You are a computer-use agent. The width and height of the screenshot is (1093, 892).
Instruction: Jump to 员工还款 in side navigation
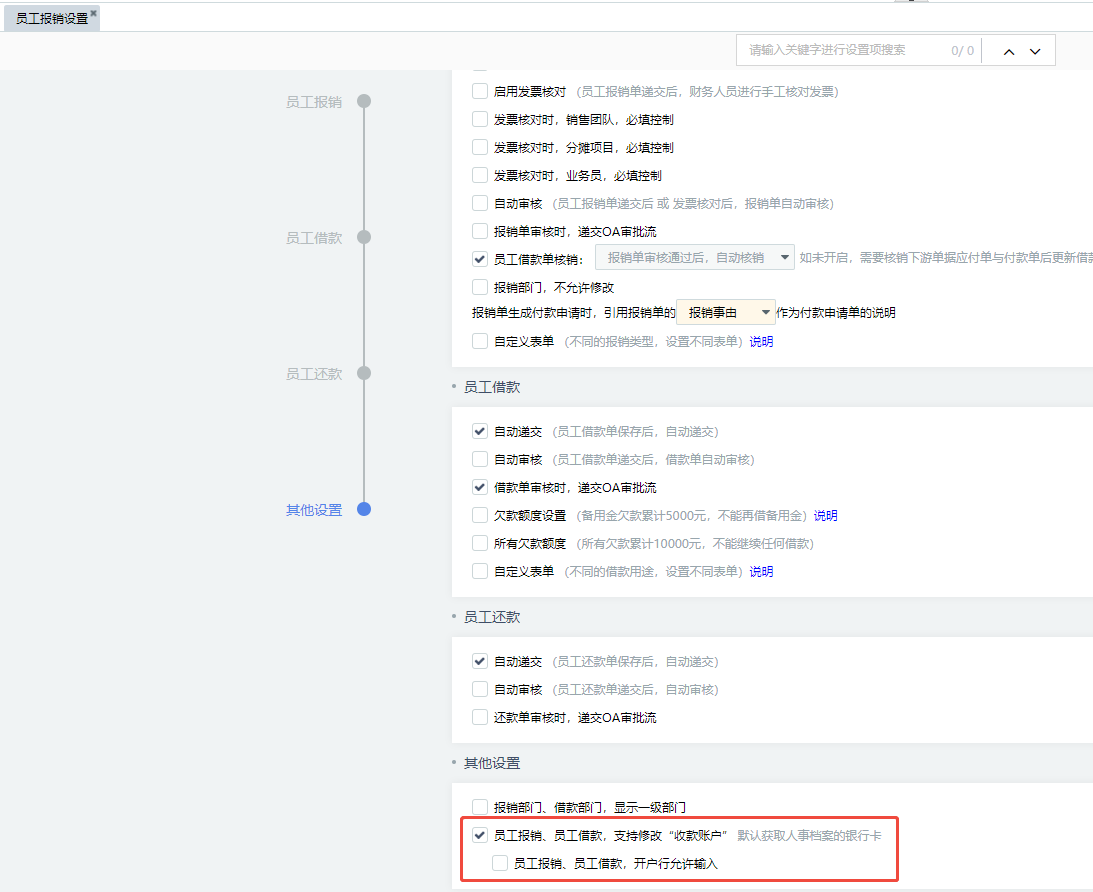click(314, 374)
